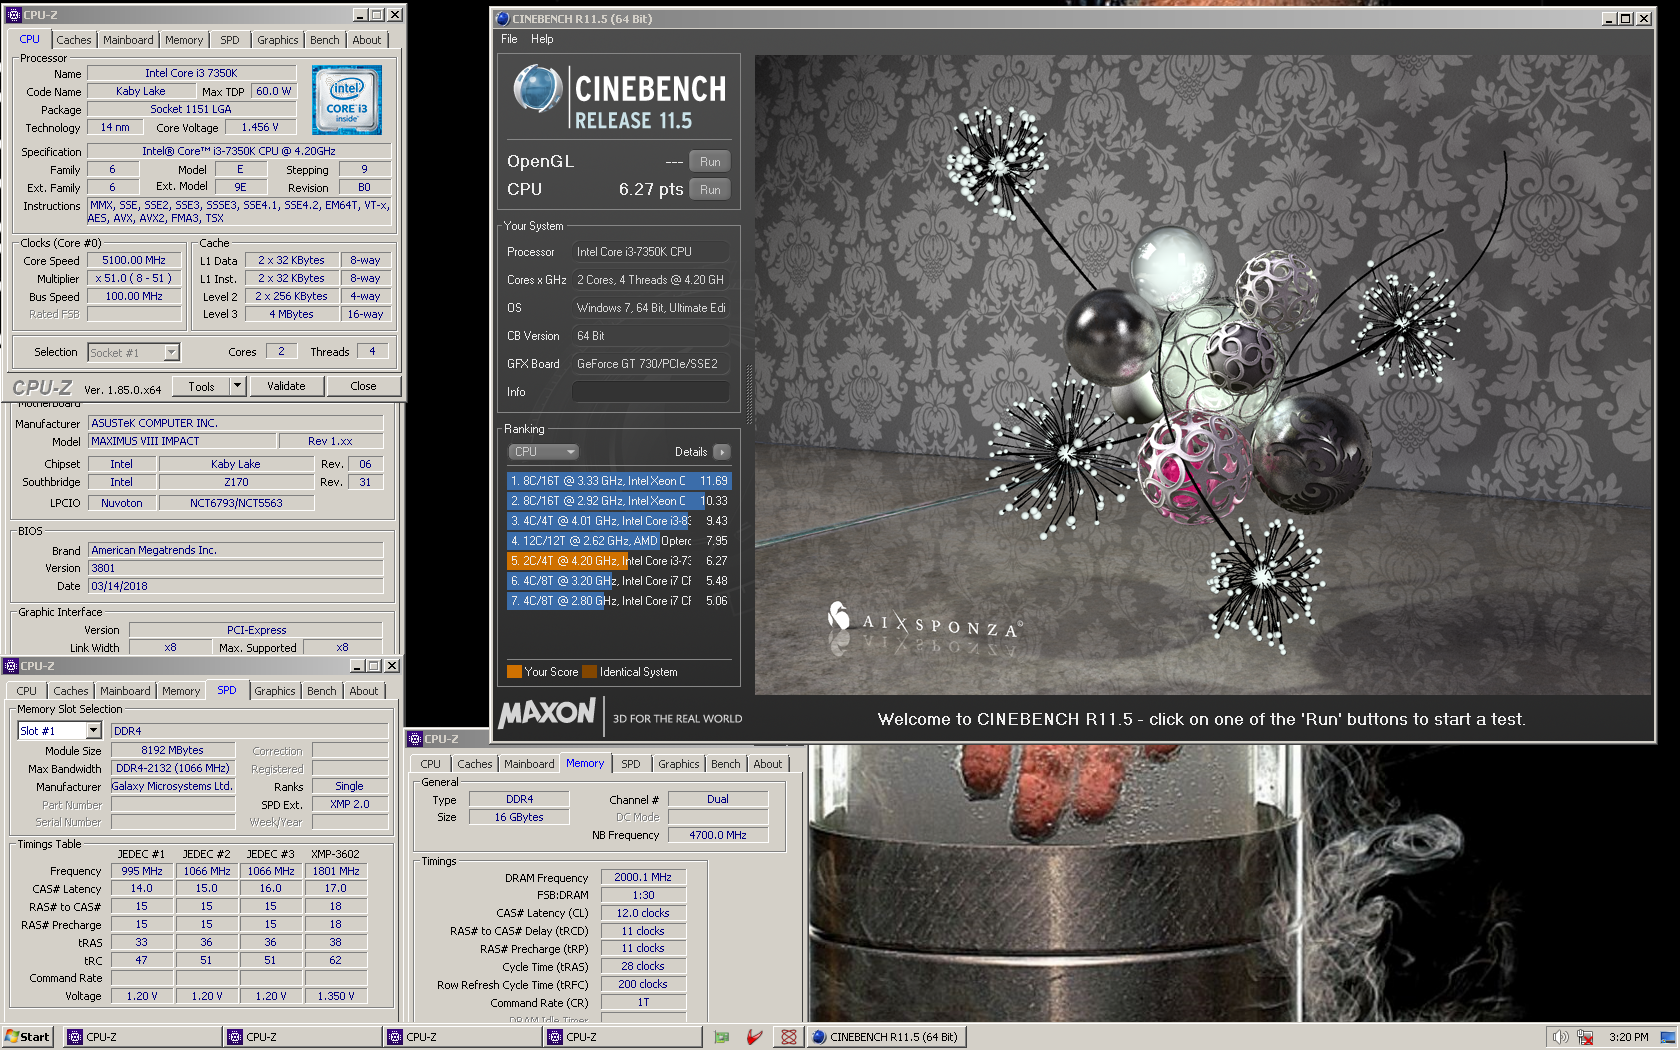Click the Validate button in CPU-Z

point(286,386)
